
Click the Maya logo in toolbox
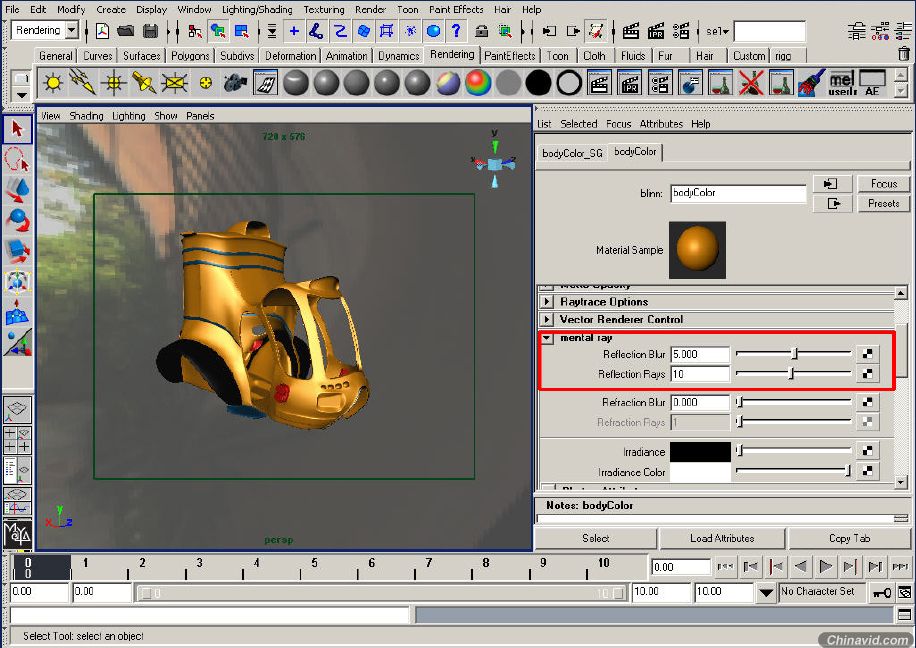pyautogui.click(x=17, y=533)
